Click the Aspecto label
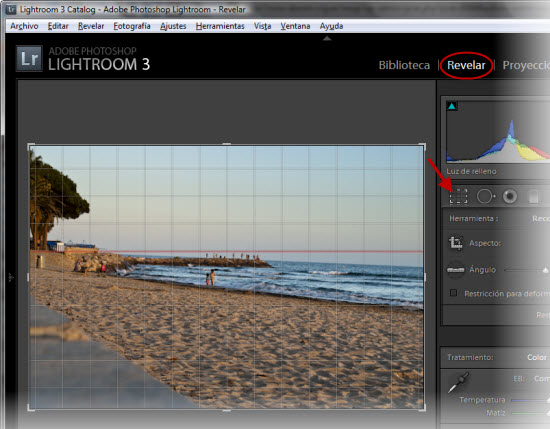Image resolution: width=550 pixels, height=429 pixels. [x=485, y=243]
